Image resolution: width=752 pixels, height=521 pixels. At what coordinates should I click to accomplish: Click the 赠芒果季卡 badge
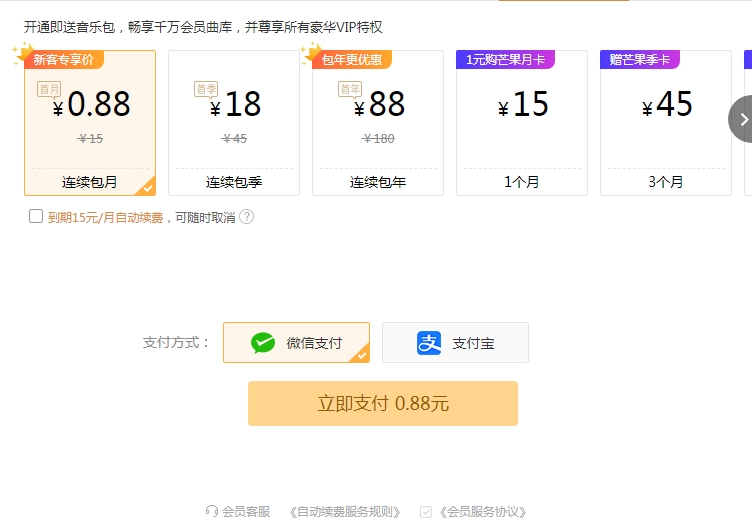(640, 59)
